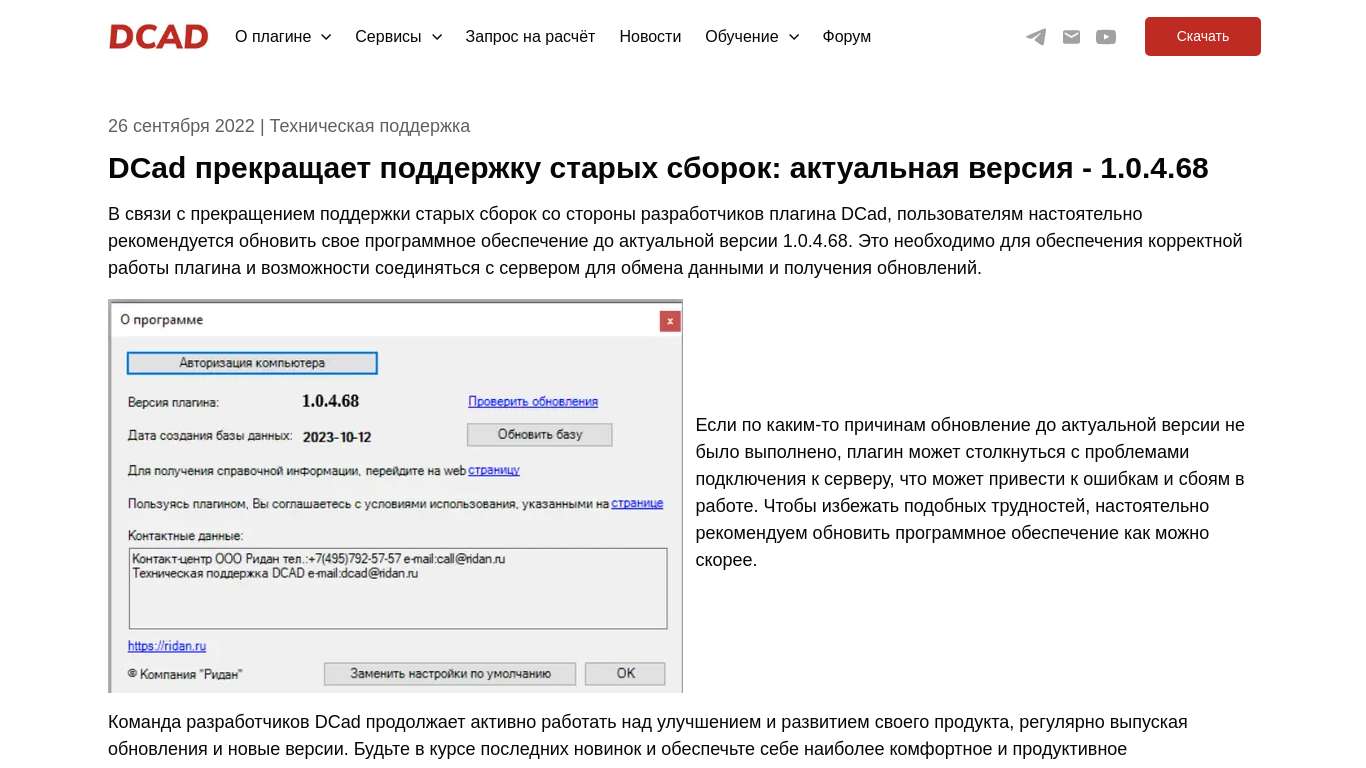Open the Telegram channel icon
Image resolution: width=1366 pixels, height=768 pixels.
tap(1035, 36)
